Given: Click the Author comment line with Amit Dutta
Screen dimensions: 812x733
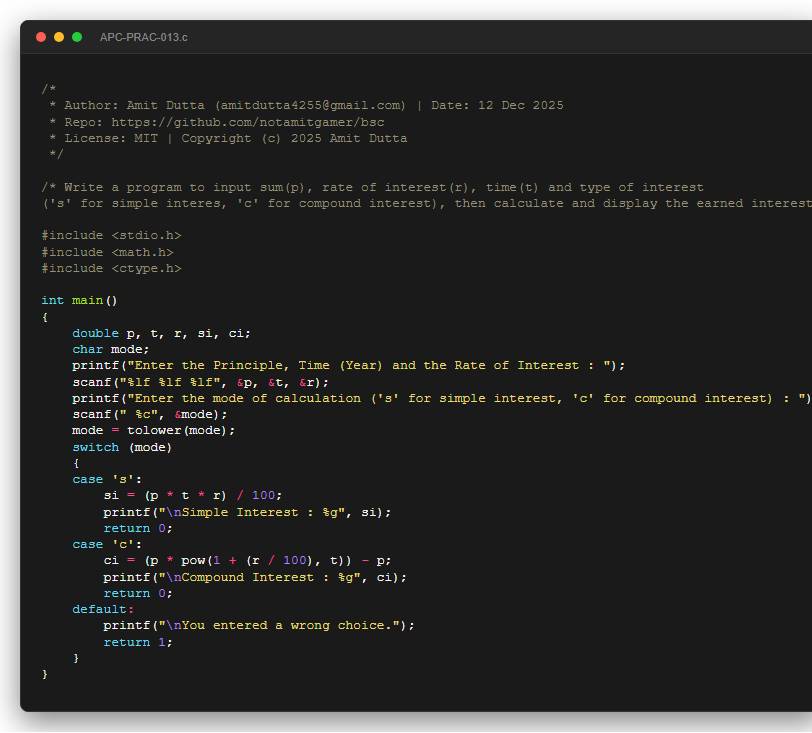Looking at the screenshot, I should coord(306,105).
